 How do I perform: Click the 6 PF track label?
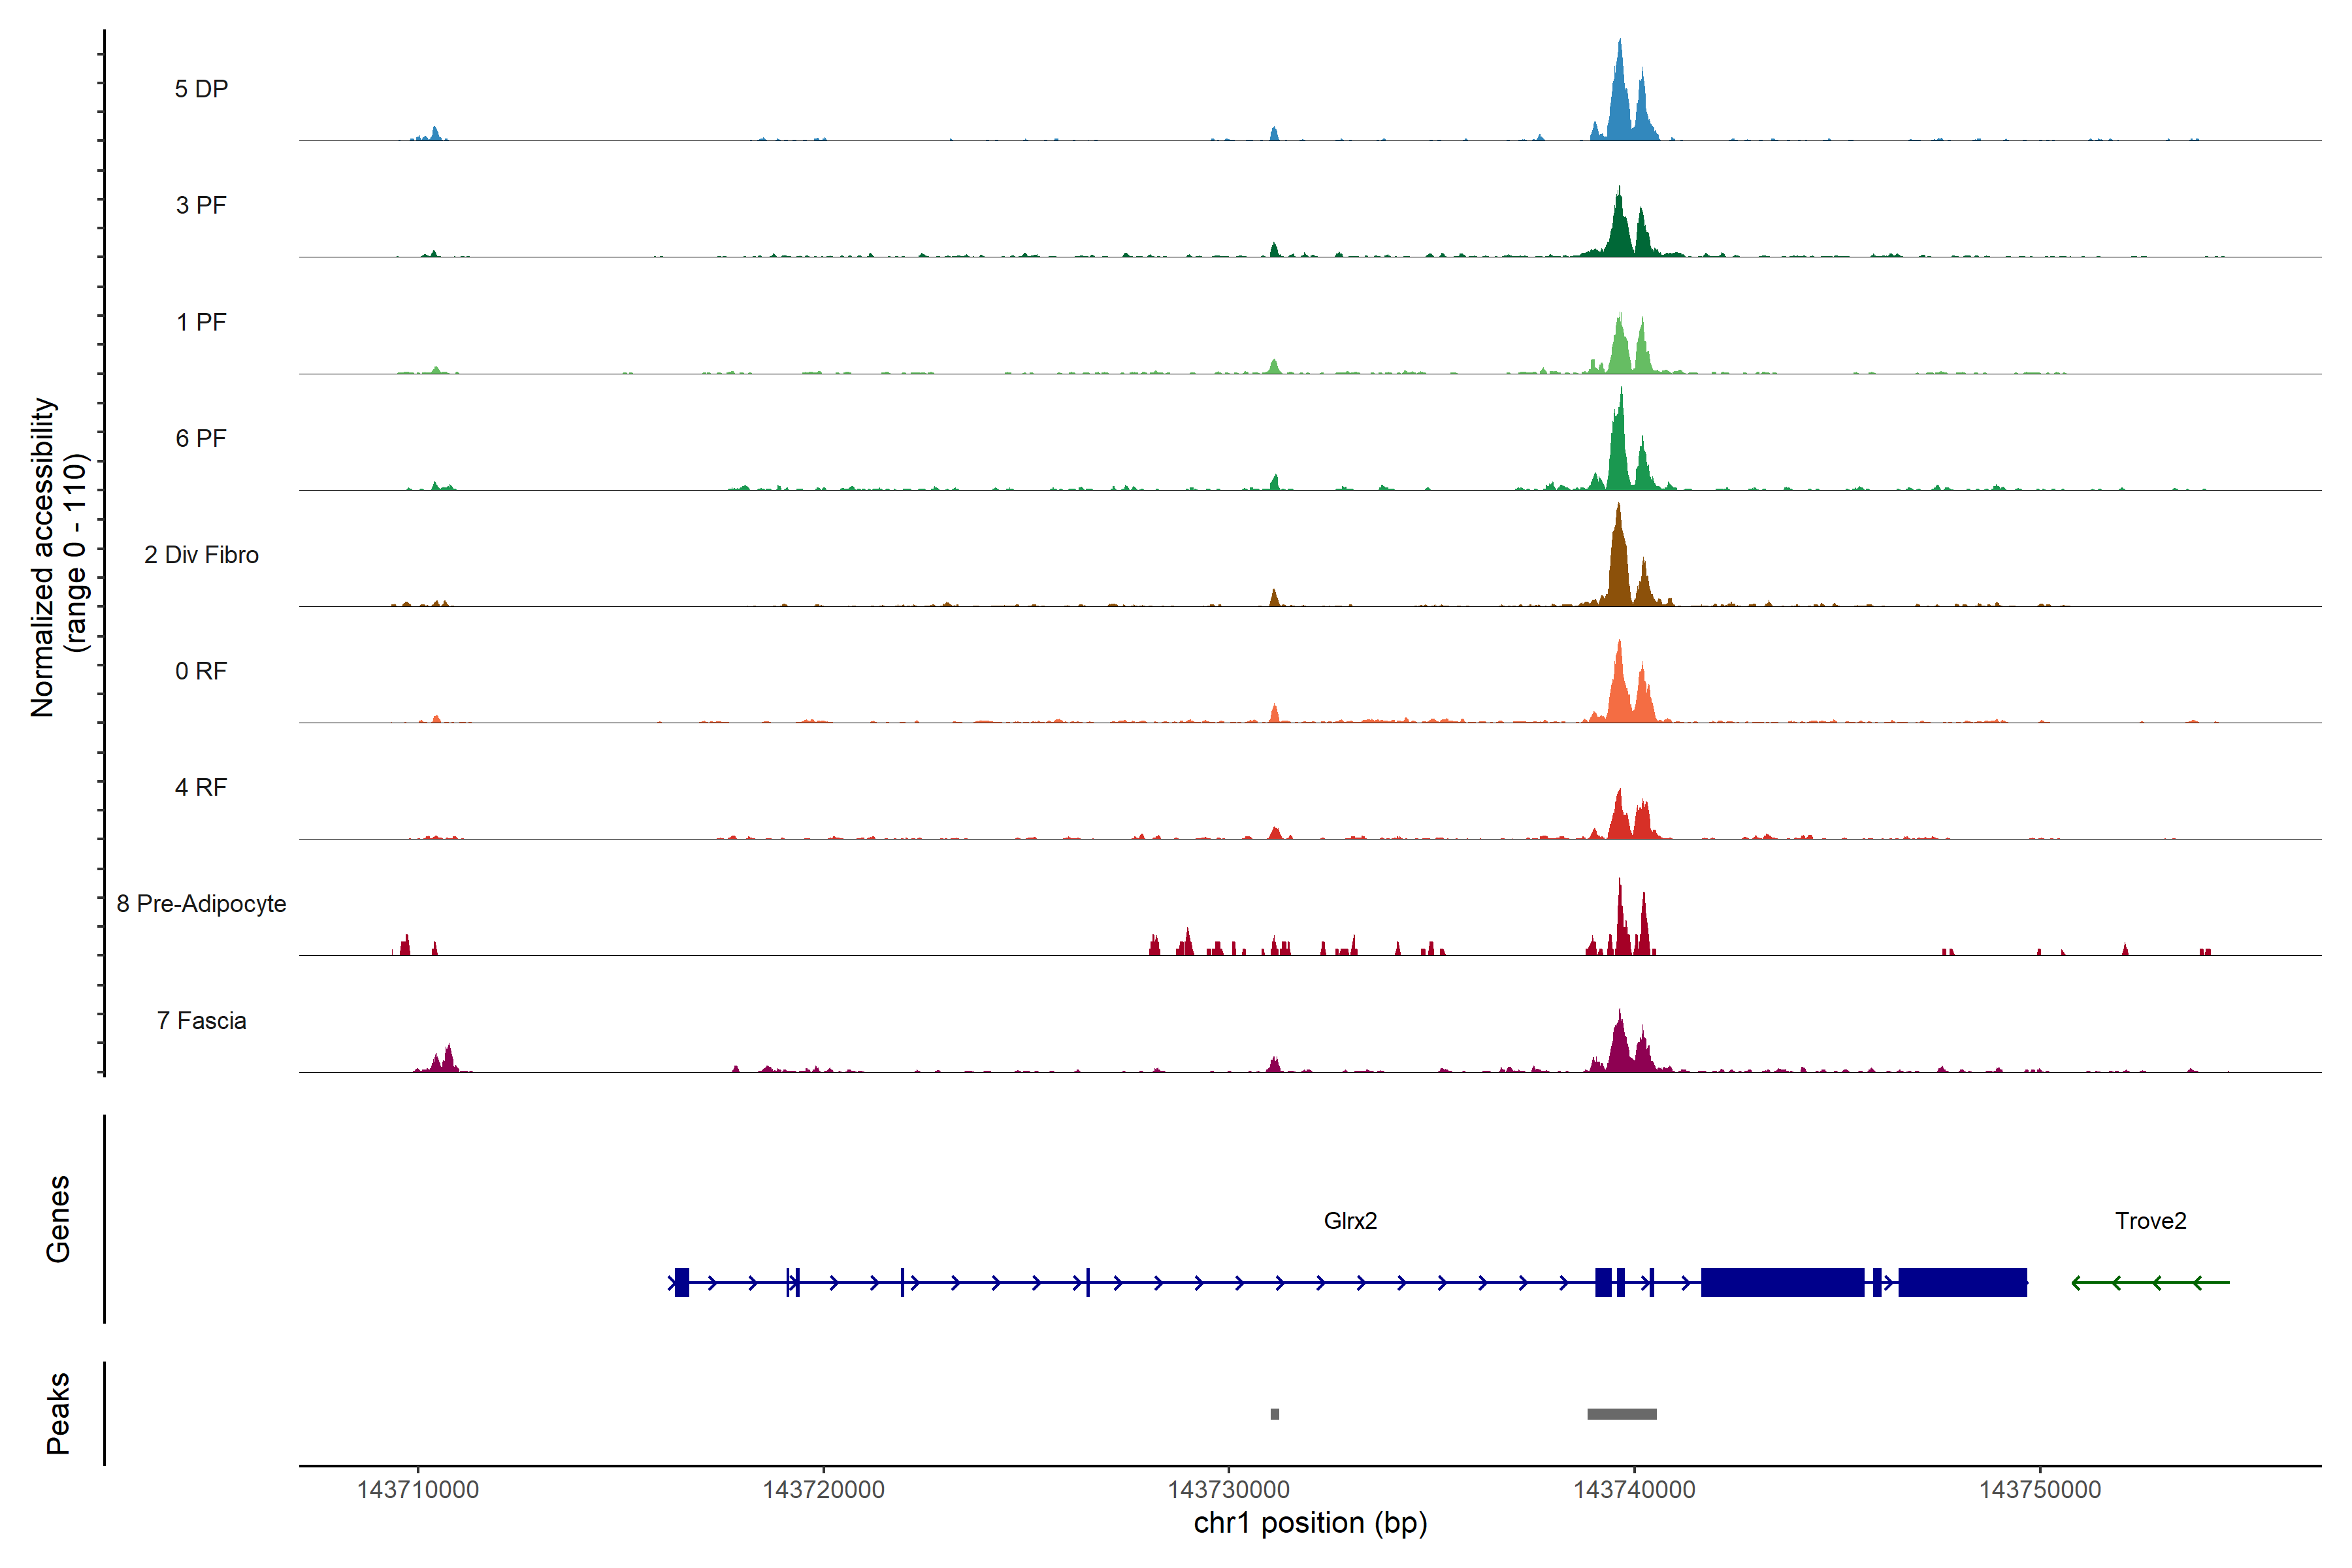click(201, 438)
